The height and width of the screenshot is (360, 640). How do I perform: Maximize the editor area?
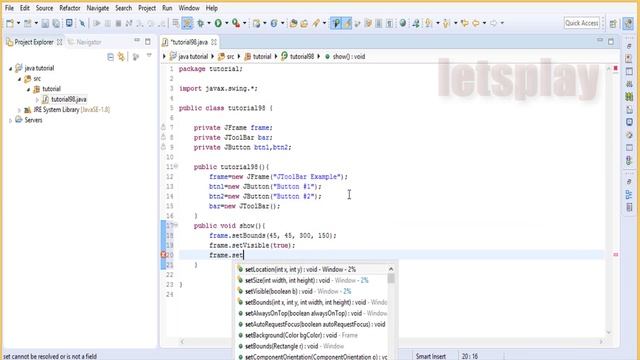click(x=611, y=41)
